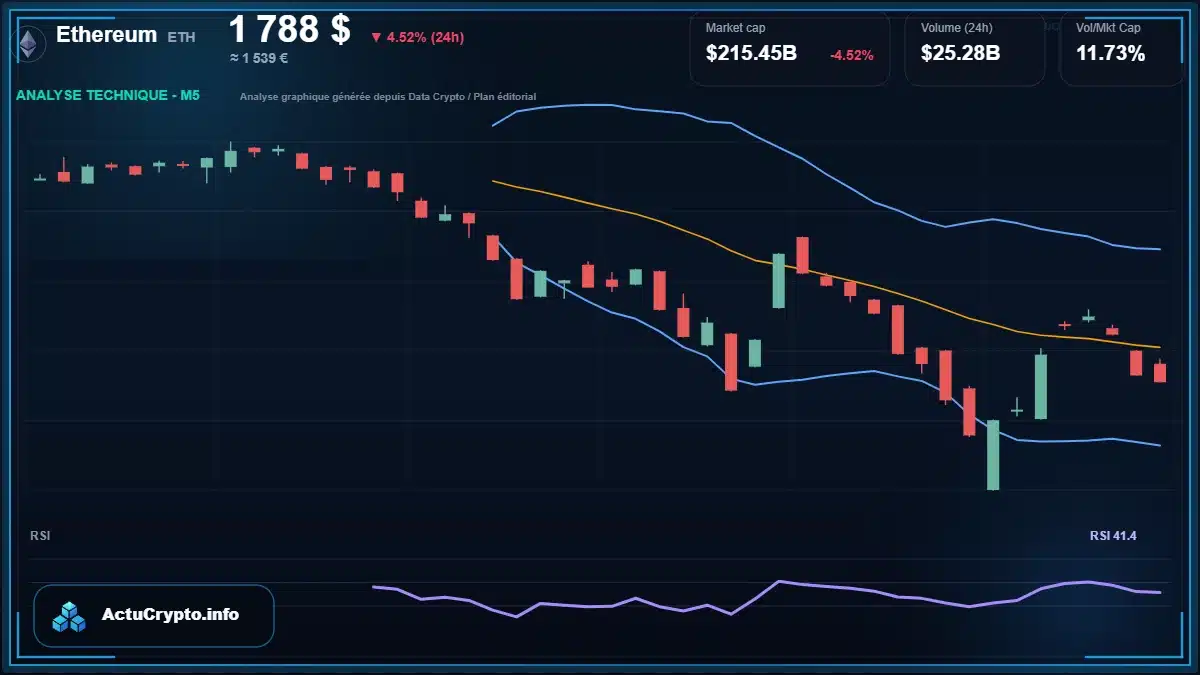The height and width of the screenshot is (675, 1200).
Task: Click the ETH ticker symbol
Action: click(x=182, y=37)
